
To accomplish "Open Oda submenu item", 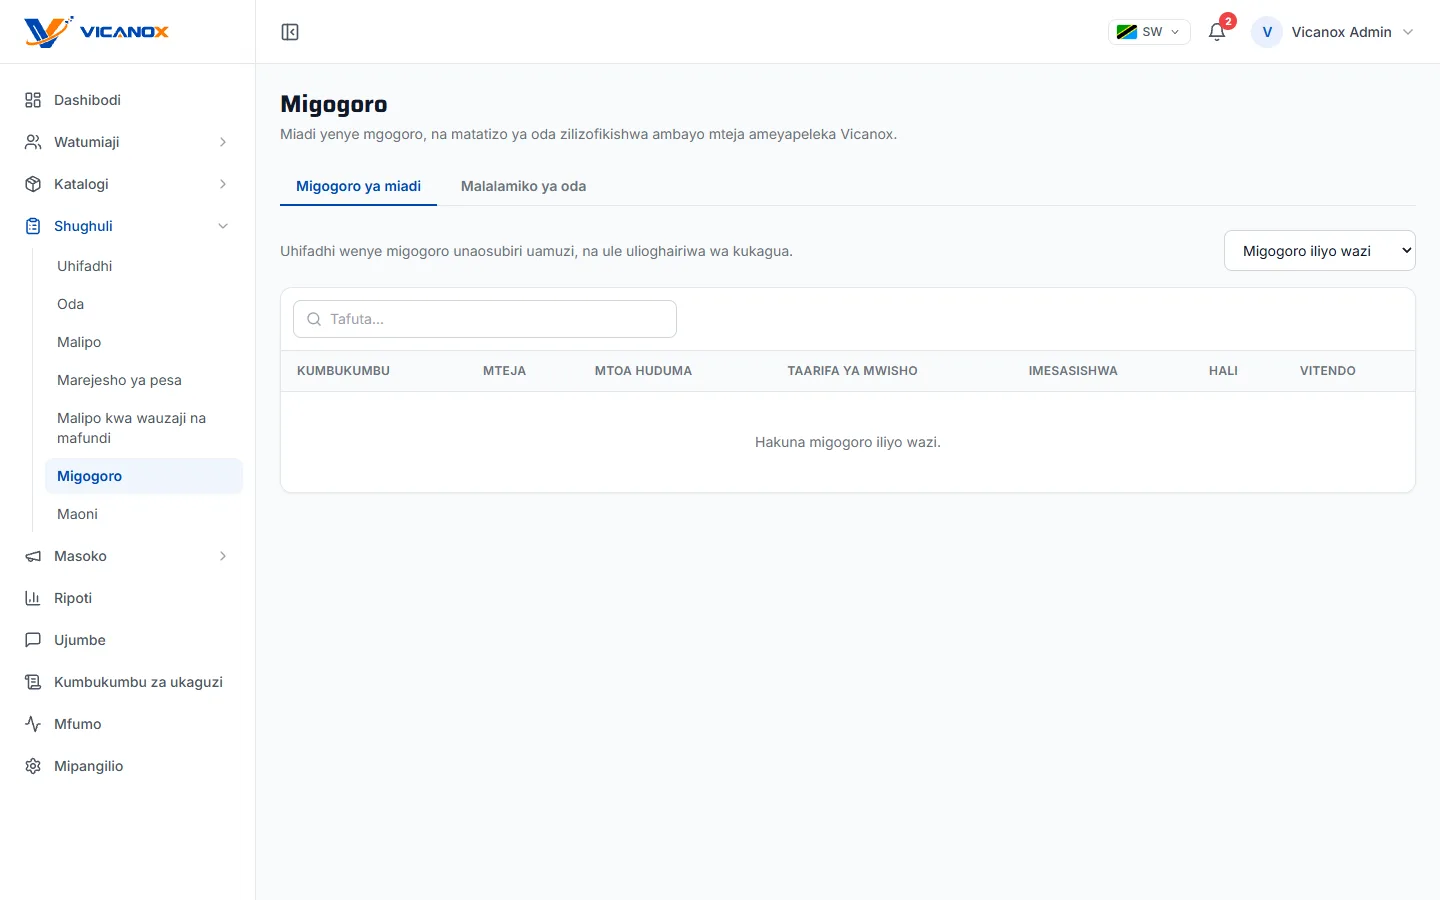I will click(144, 304).
